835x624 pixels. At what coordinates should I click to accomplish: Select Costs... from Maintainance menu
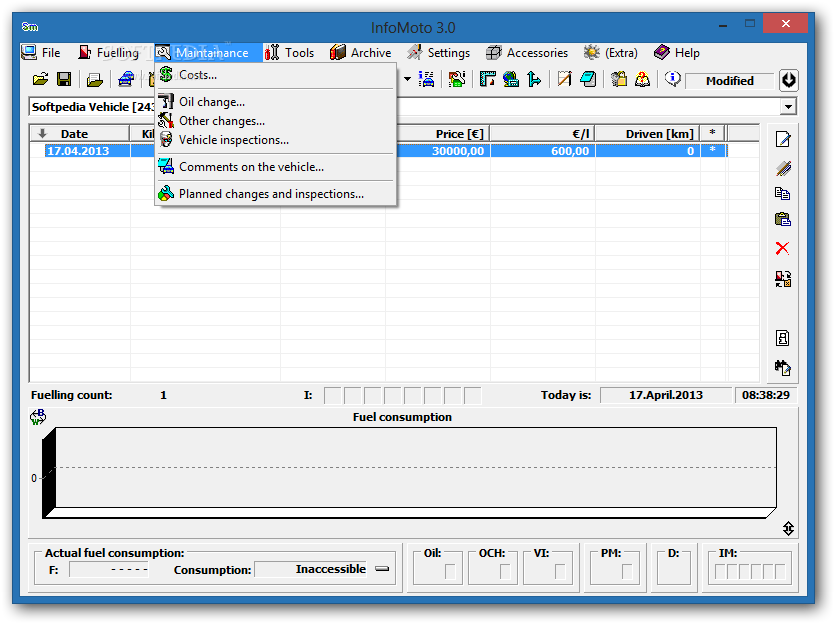point(276,75)
